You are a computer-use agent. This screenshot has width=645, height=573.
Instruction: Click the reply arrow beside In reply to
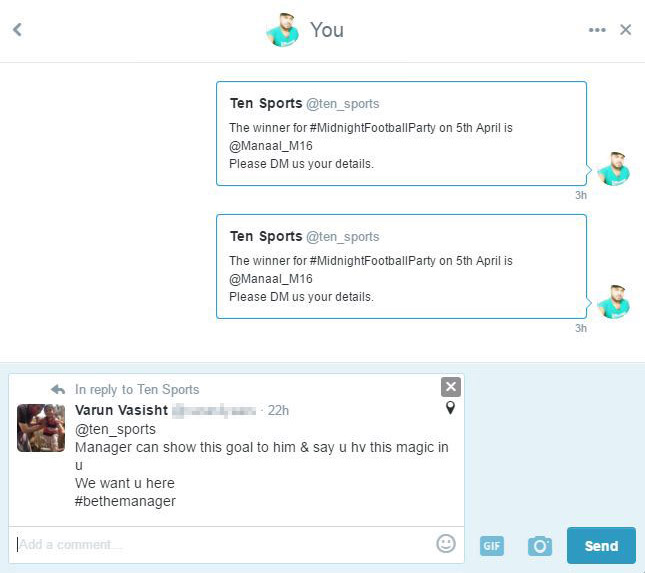(x=58, y=389)
